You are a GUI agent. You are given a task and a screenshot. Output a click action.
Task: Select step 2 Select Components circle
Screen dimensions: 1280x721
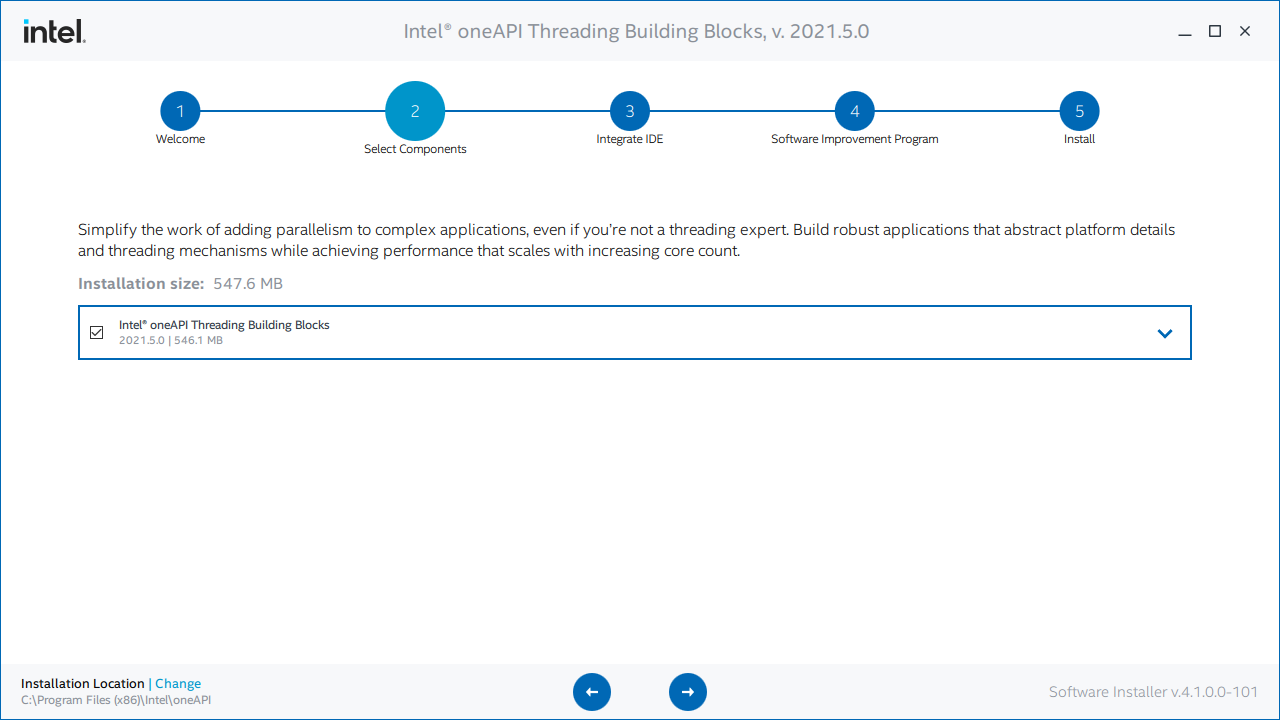[x=415, y=111]
